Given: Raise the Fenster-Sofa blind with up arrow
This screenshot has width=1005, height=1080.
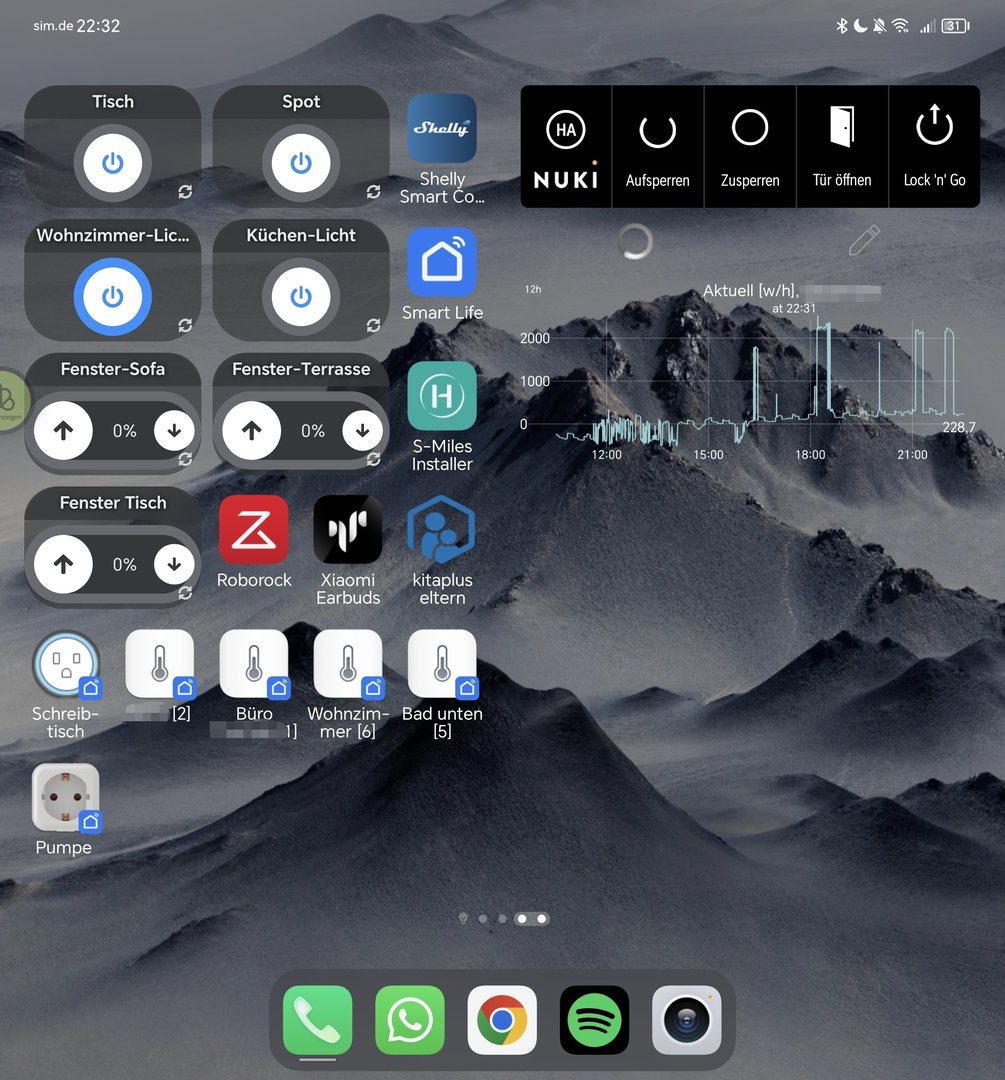Looking at the screenshot, I should [x=64, y=431].
